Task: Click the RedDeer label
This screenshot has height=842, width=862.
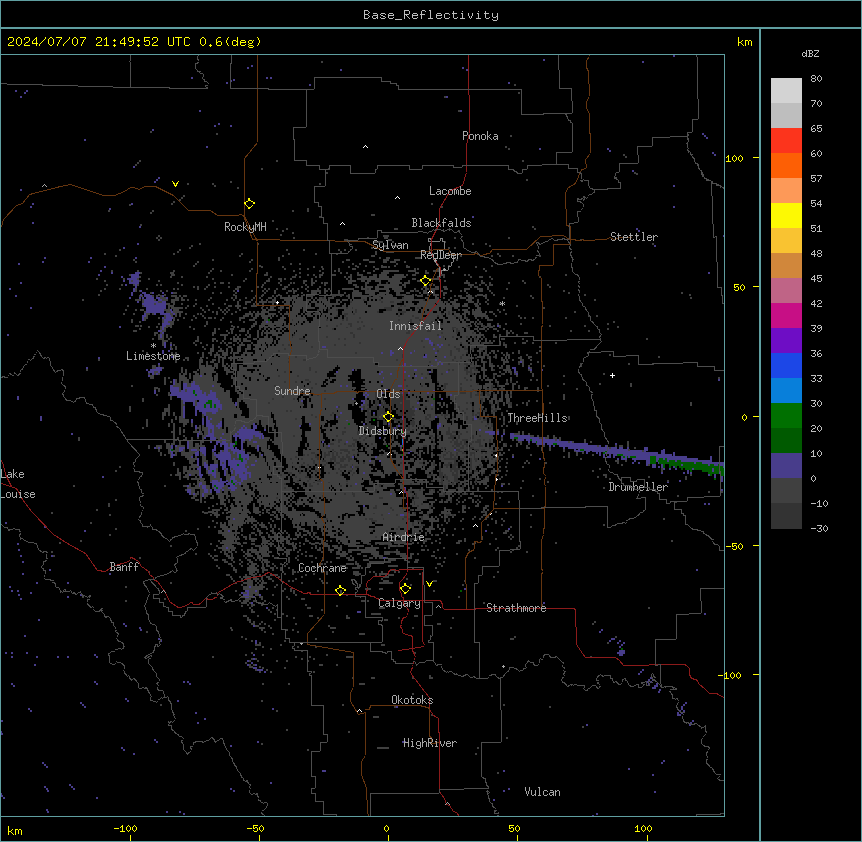Action: (x=441, y=255)
